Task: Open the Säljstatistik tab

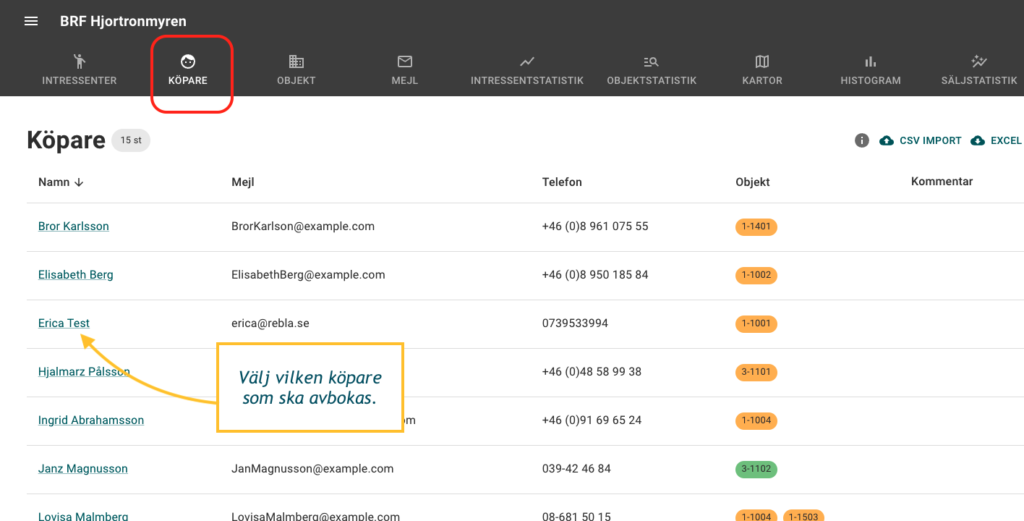Action: click(978, 70)
